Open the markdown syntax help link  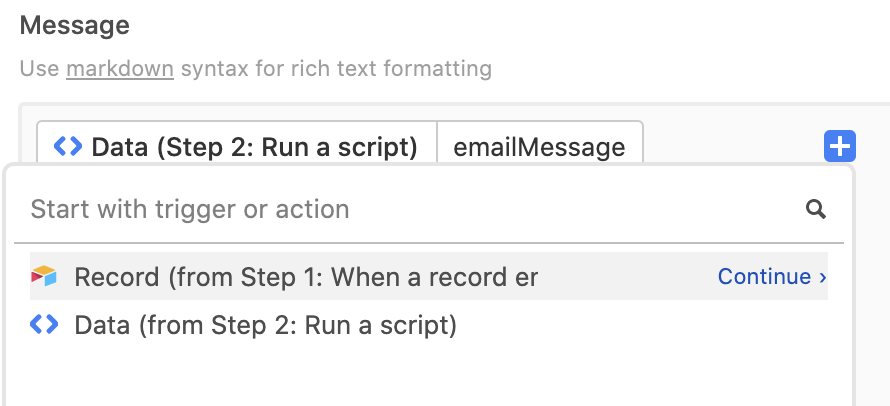120,69
